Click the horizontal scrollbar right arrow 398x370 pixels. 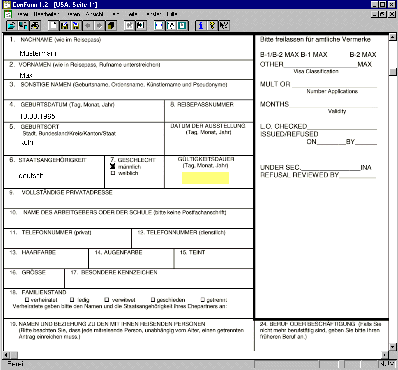point(385,355)
